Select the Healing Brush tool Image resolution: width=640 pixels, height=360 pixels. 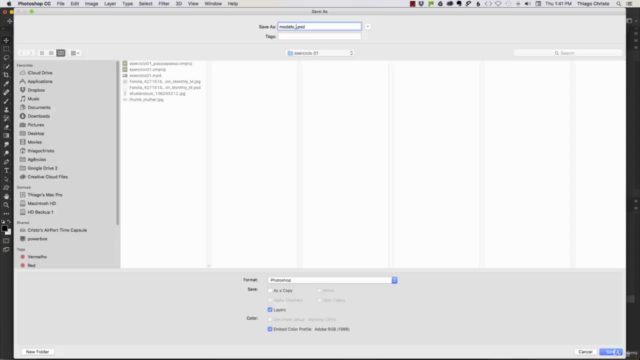click(x=6, y=92)
